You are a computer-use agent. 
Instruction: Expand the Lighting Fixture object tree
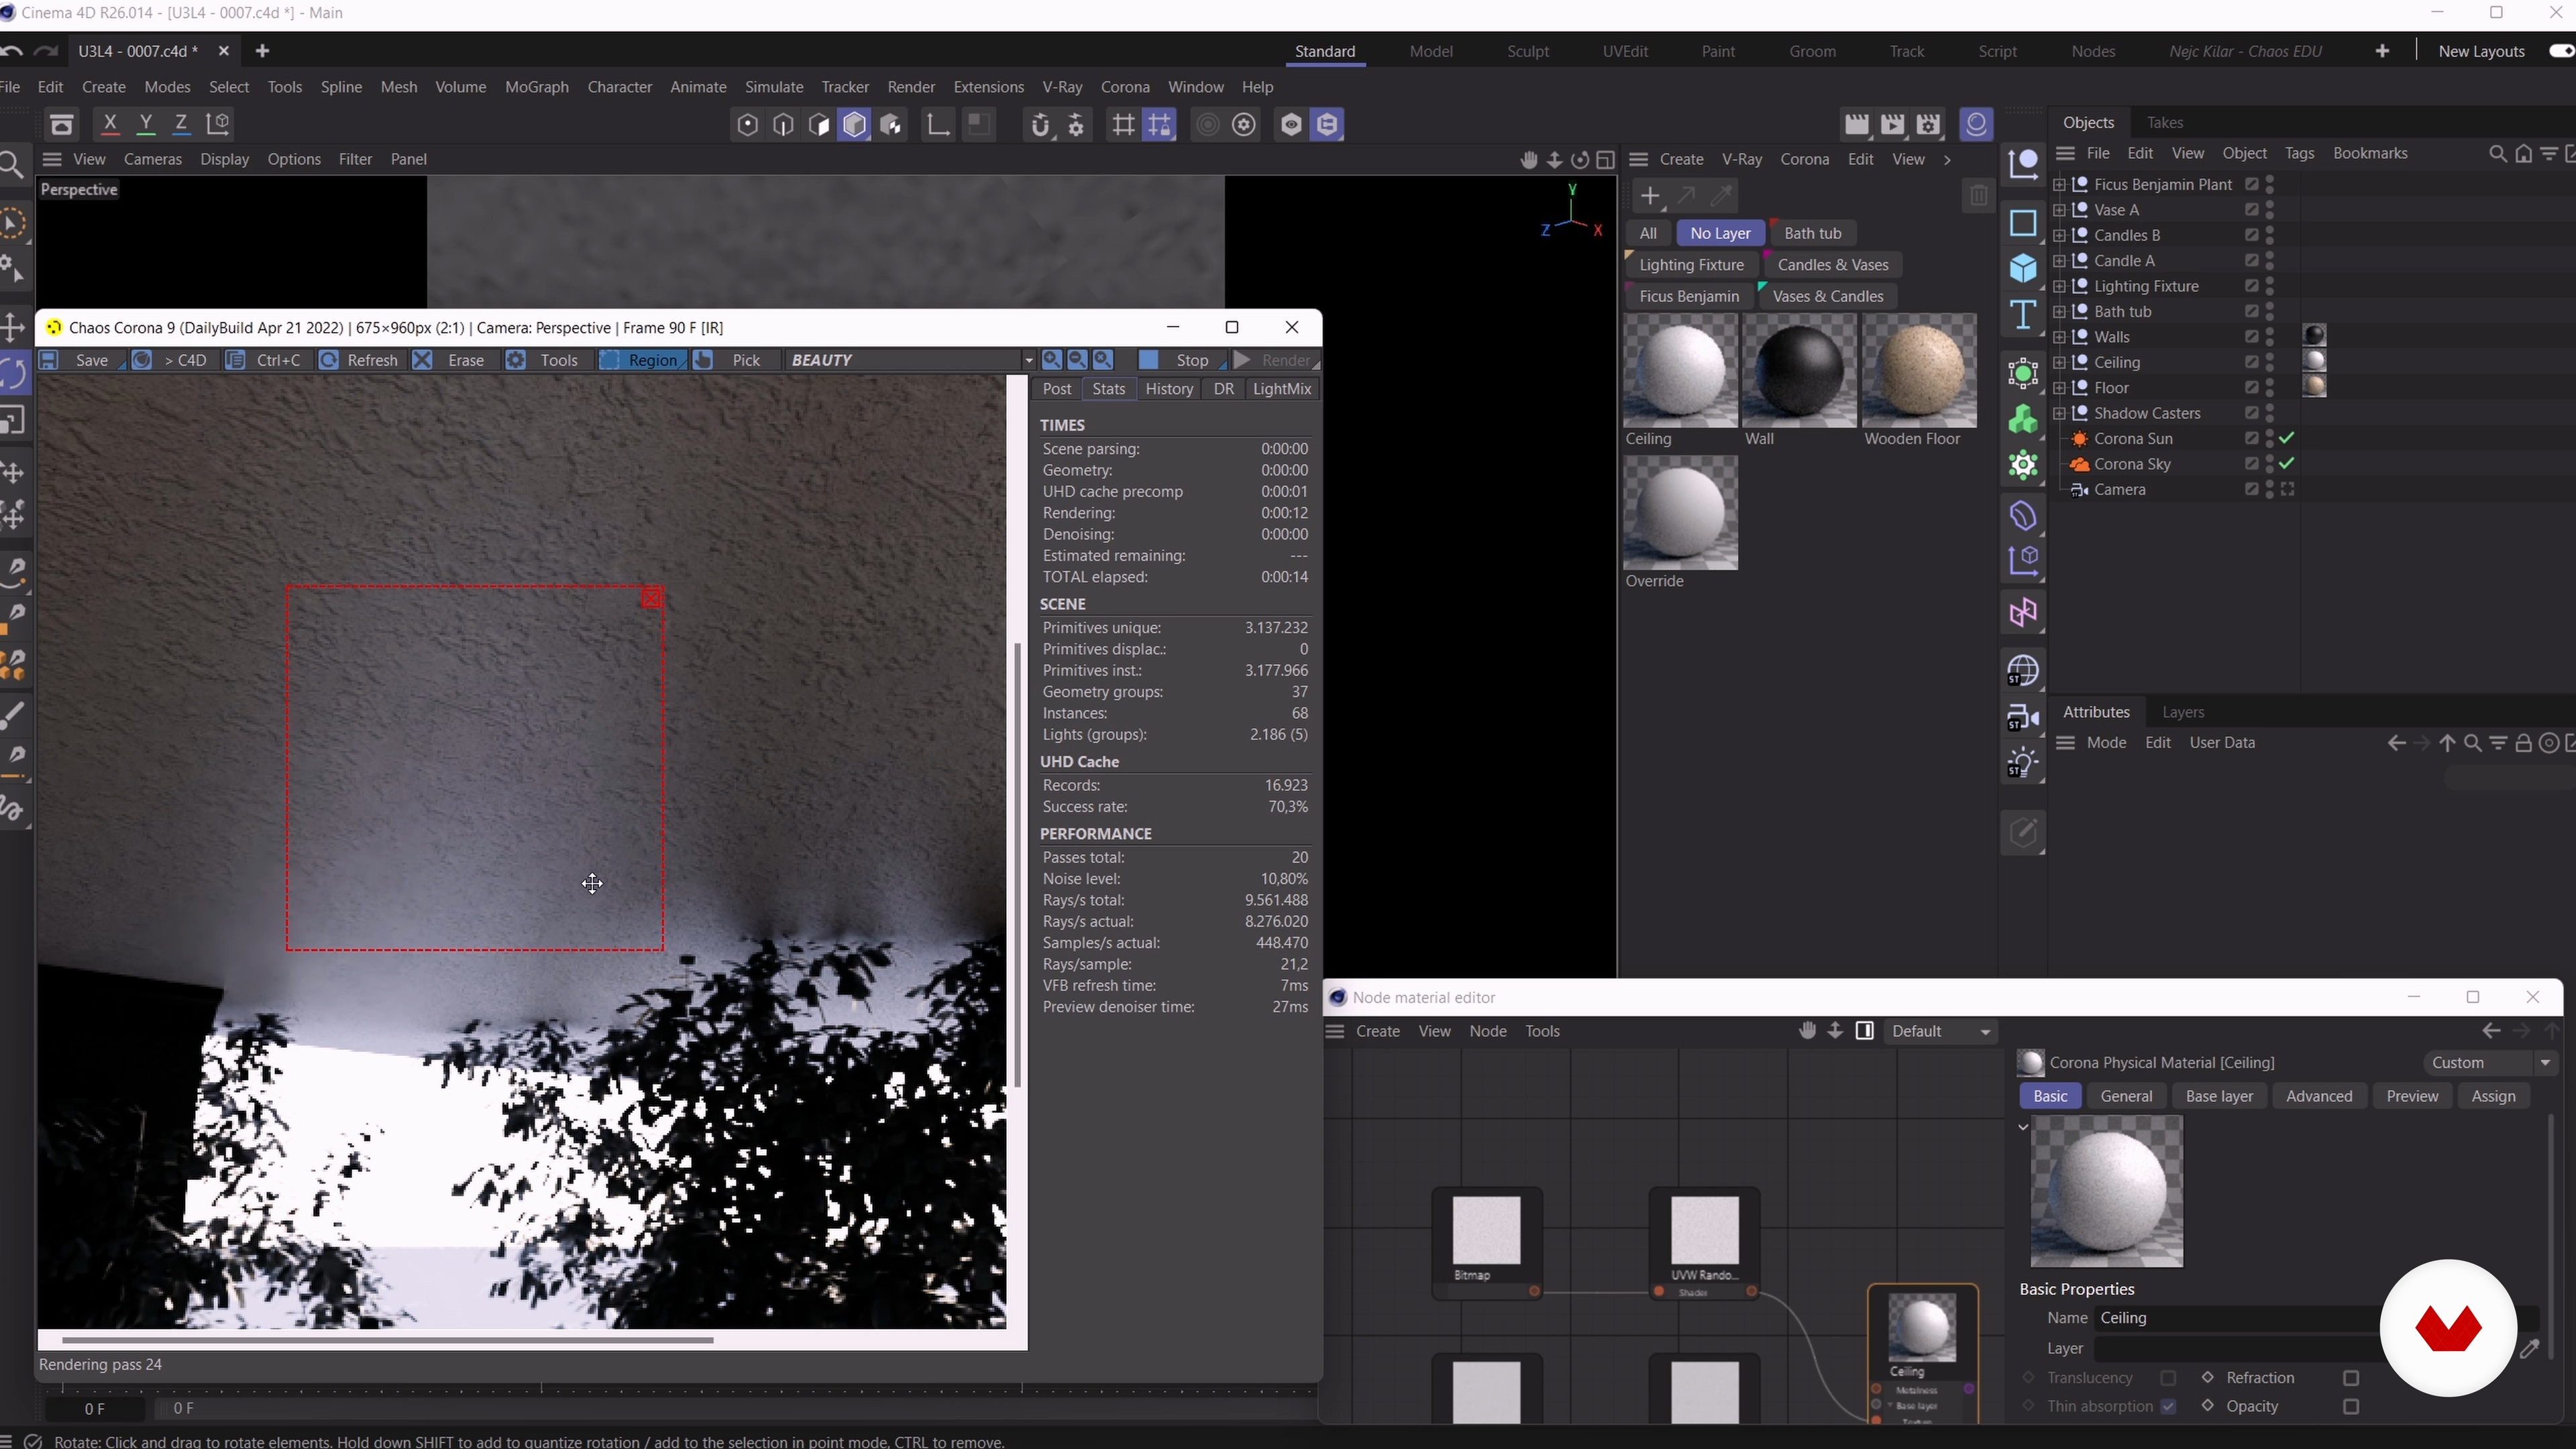coord(2059,287)
